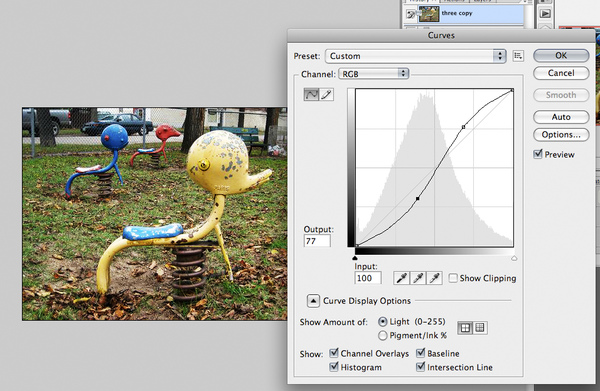Uncheck the Histogram checkbox

[334, 367]
